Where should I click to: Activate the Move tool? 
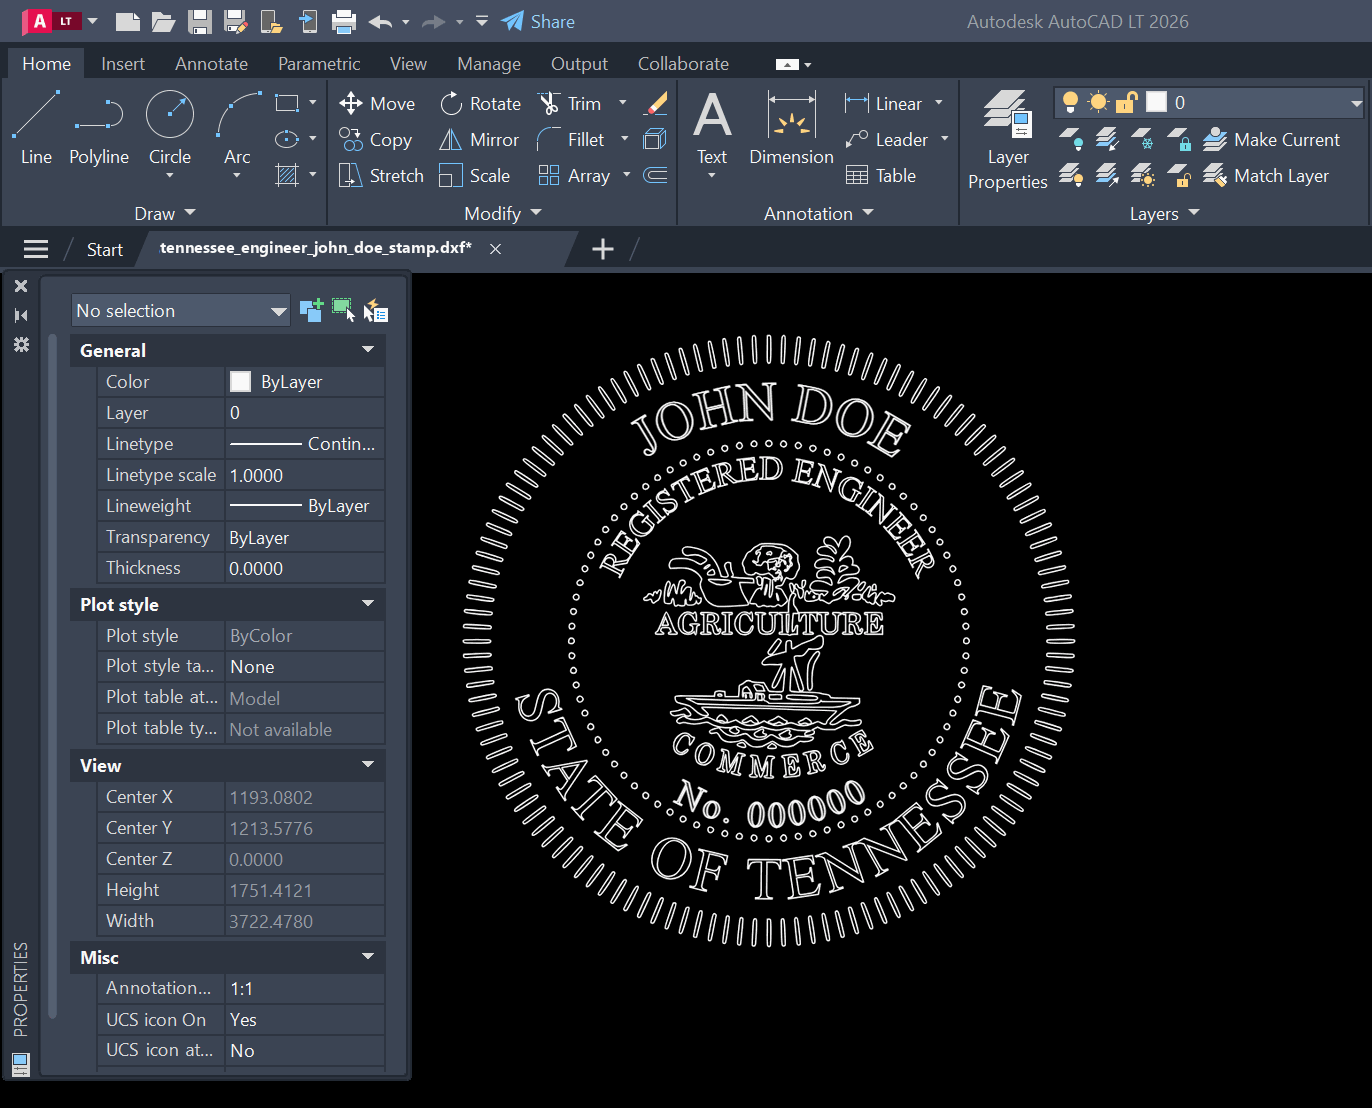click(377, 103)
